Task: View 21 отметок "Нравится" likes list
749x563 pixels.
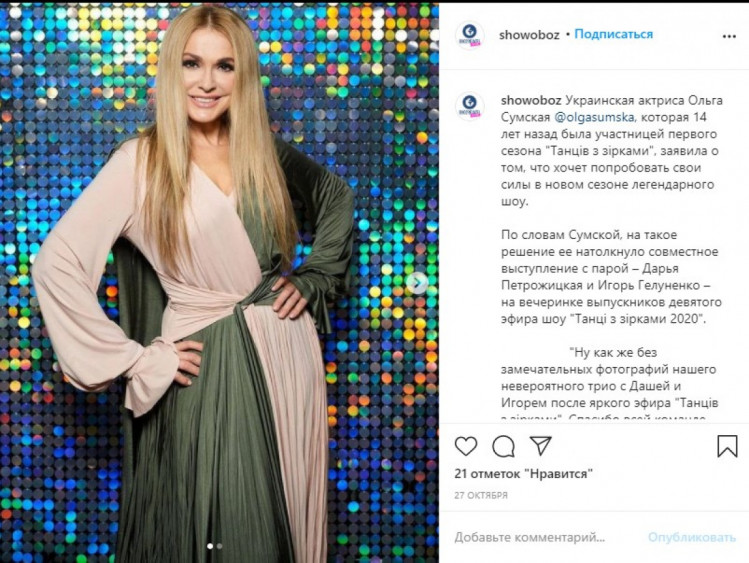Action: click(x=524, y=474)
